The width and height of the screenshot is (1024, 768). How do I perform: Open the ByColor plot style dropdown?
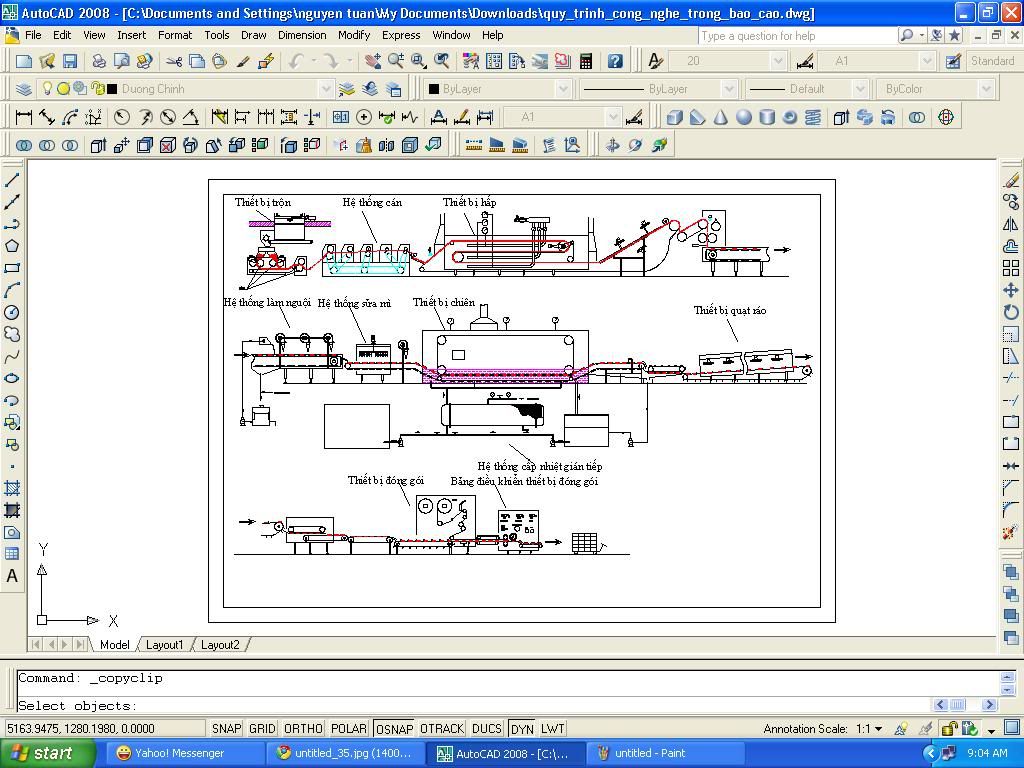[x=985, y=89]
